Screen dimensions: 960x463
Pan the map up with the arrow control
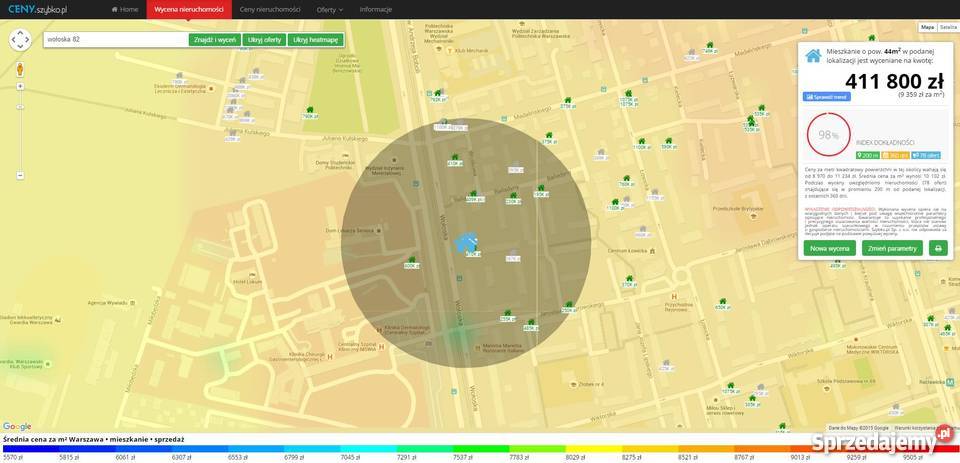20,32
